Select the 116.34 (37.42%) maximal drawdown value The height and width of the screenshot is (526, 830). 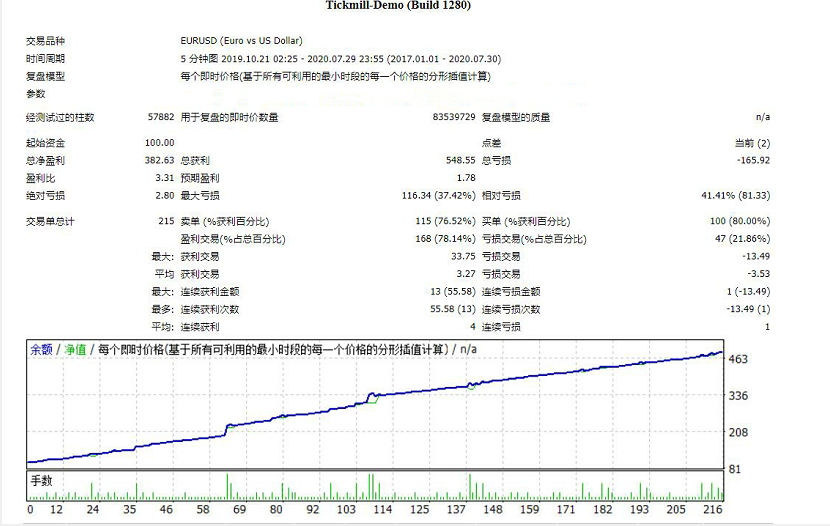438,195
